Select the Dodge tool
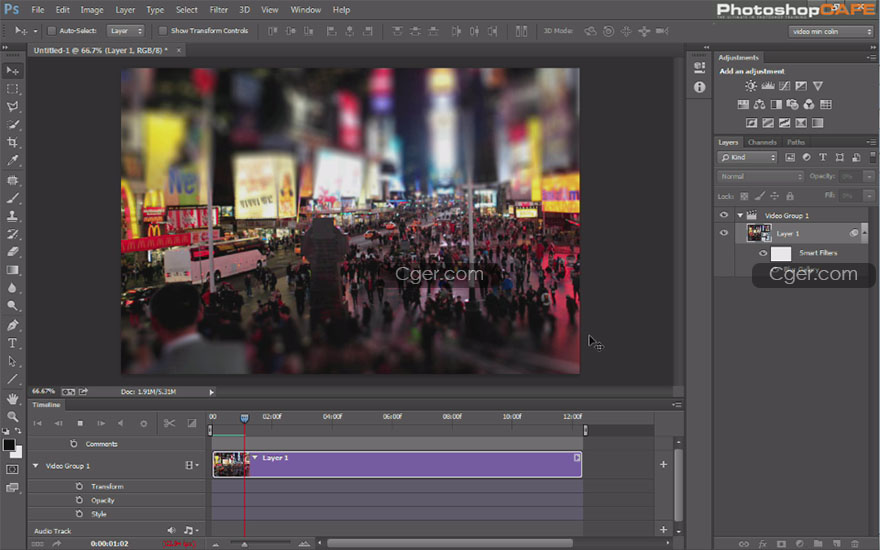880x550 pixels. 12,306
